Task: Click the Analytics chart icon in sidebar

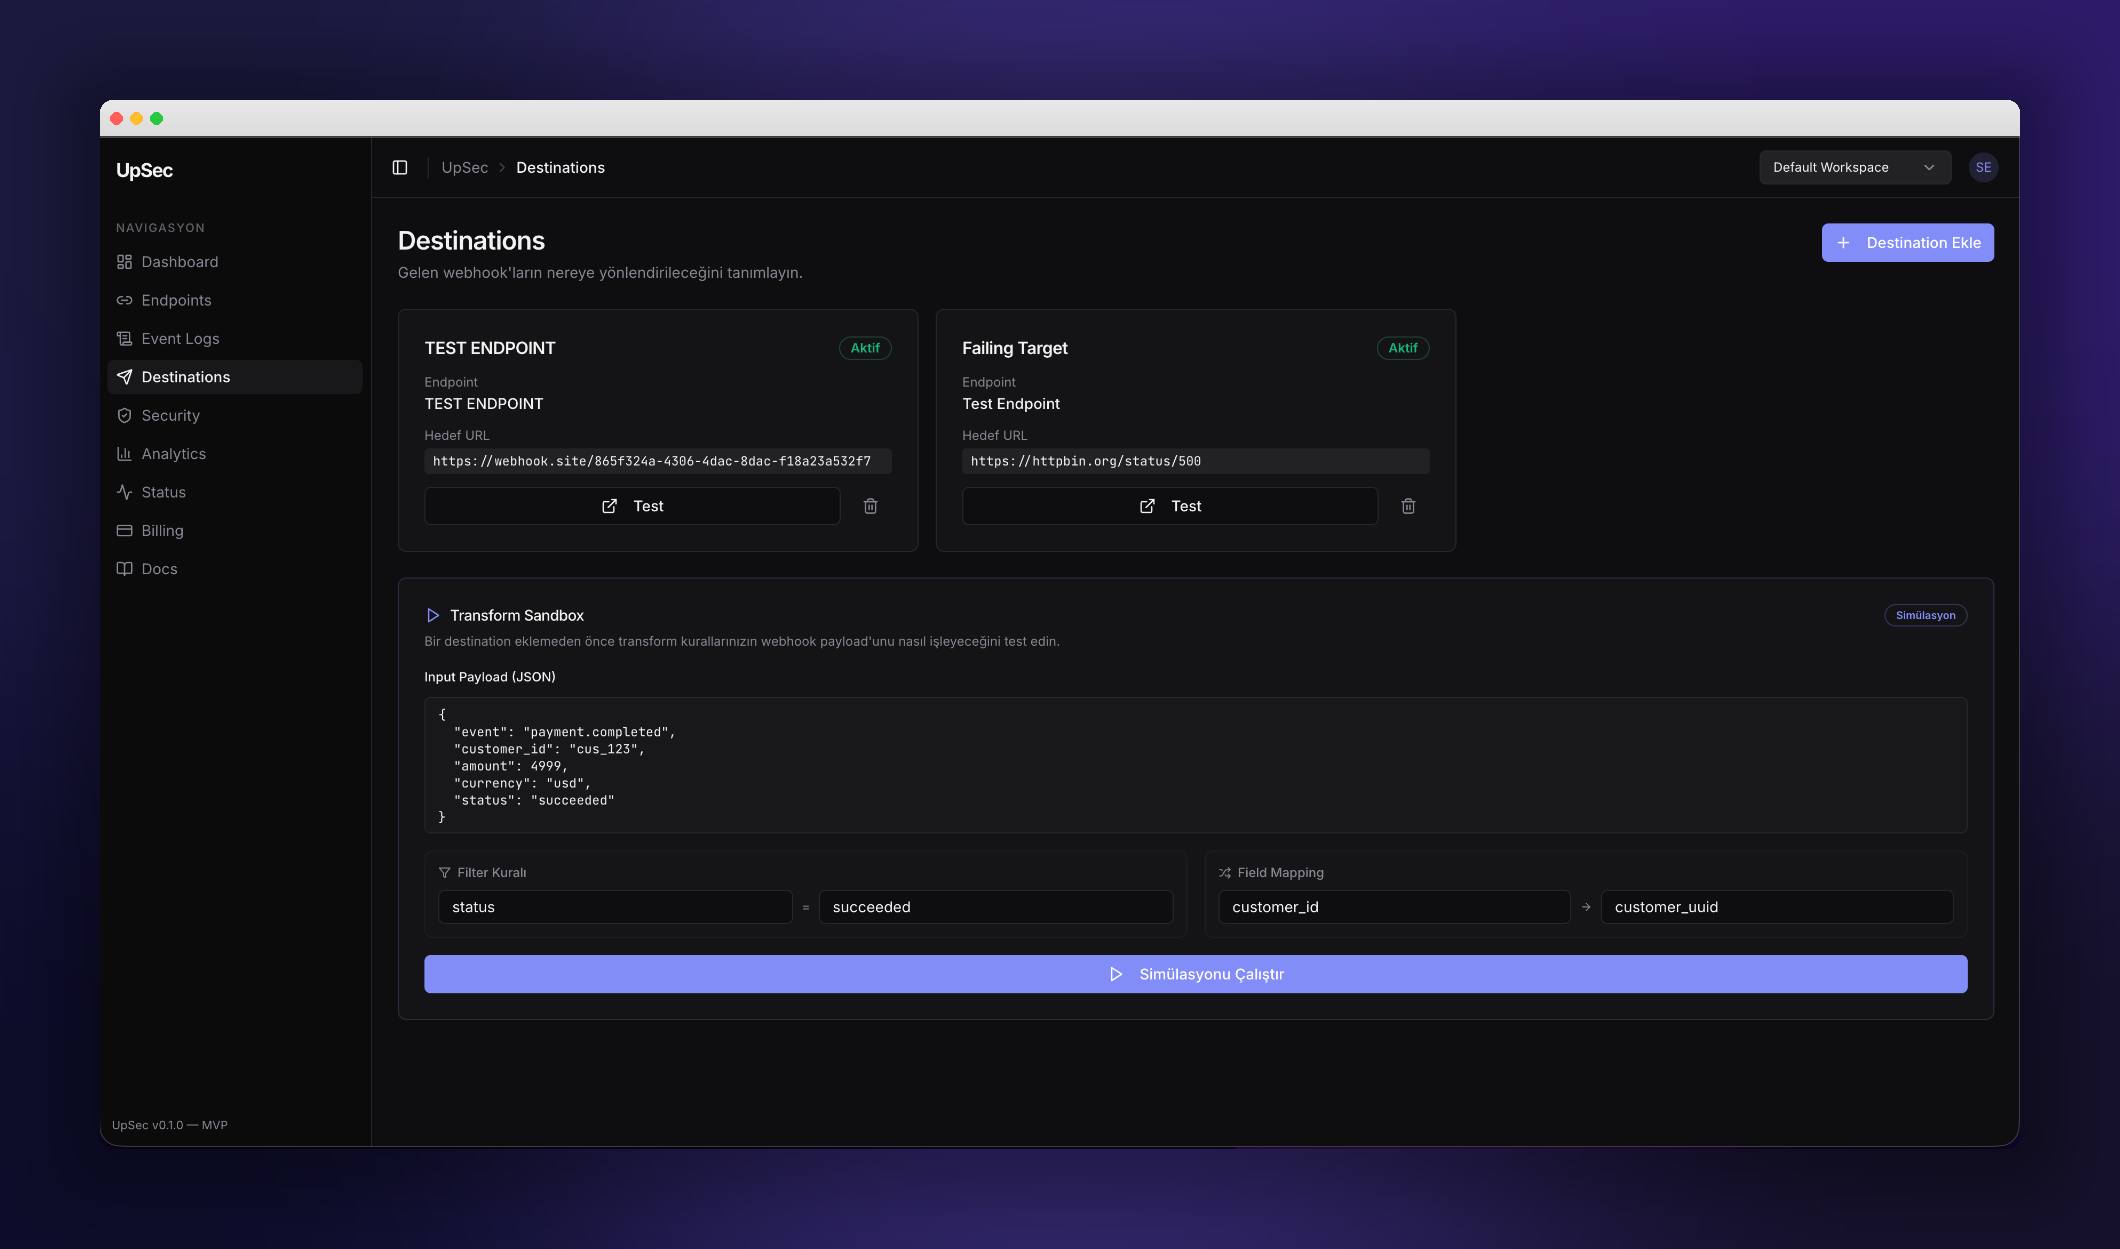Action: (124, 454)
